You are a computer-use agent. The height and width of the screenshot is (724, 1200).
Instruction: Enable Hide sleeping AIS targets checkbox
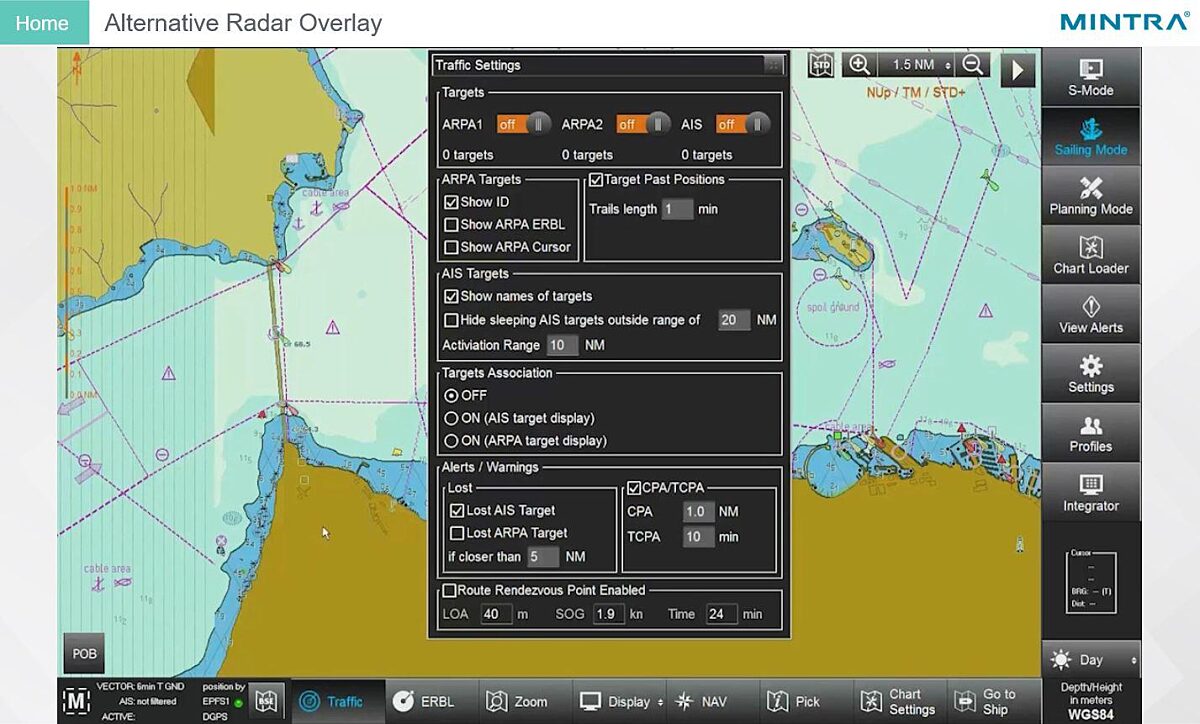pyautogui.click(x=451, y=320)
